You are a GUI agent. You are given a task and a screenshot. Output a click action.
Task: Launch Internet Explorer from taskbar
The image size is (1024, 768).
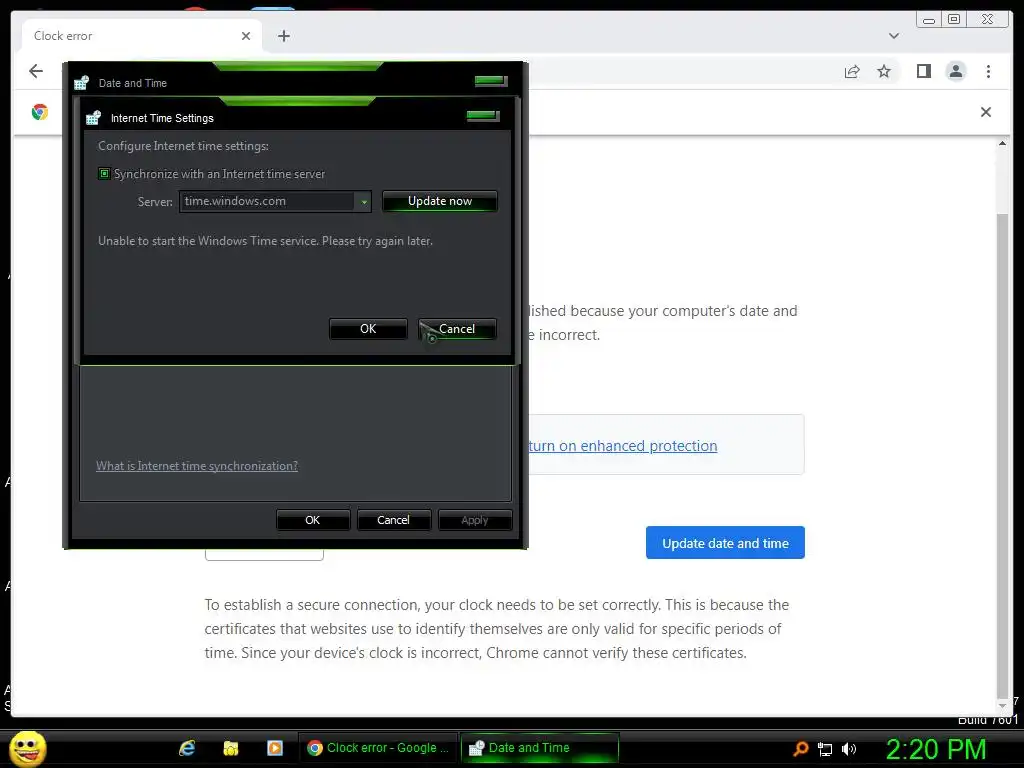pos(187,748)
